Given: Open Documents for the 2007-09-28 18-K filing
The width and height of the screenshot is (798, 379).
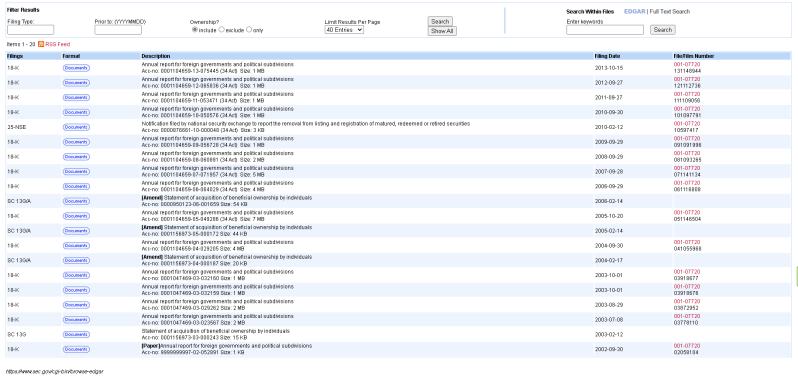Looking at the screenshot, I should point(76,171).
